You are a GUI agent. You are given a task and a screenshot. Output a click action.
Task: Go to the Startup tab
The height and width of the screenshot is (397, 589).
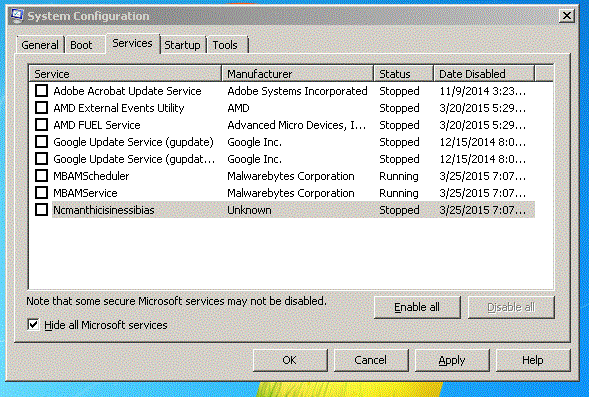(x=182, y=45)
